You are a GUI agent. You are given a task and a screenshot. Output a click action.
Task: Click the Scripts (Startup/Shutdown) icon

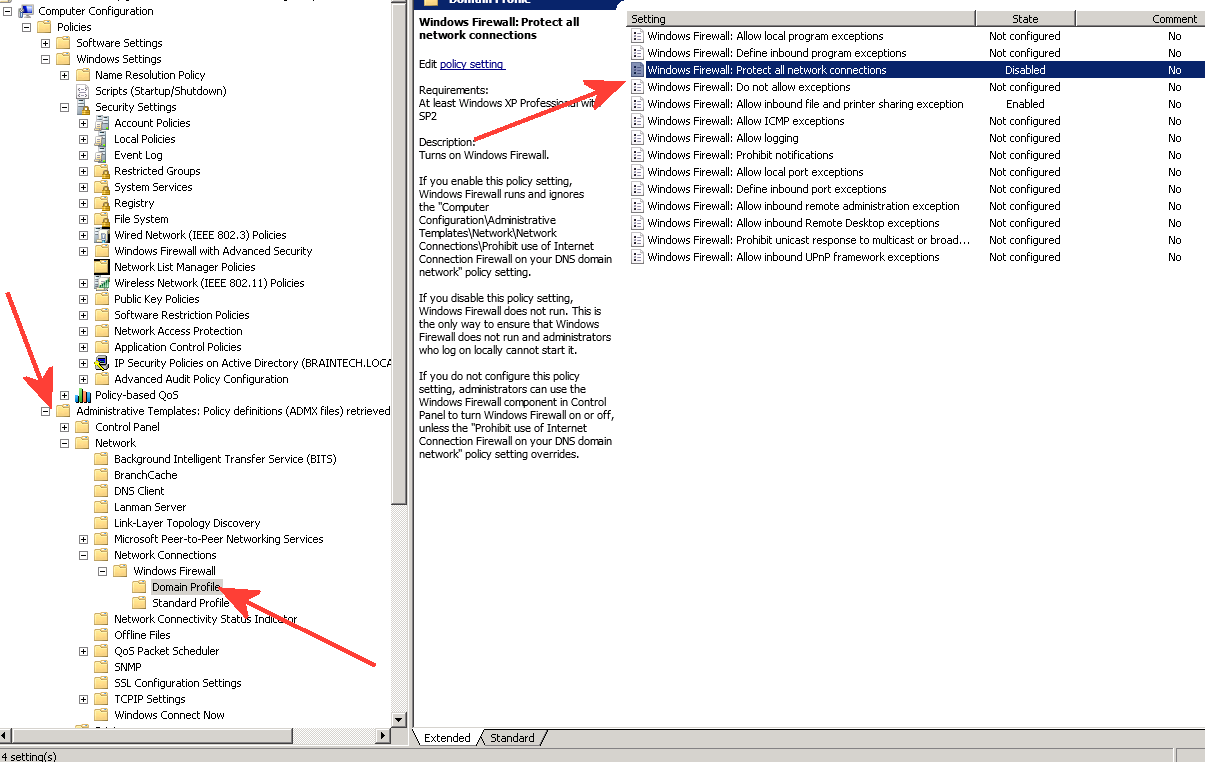pyautogui.click(x=82, y=91)
